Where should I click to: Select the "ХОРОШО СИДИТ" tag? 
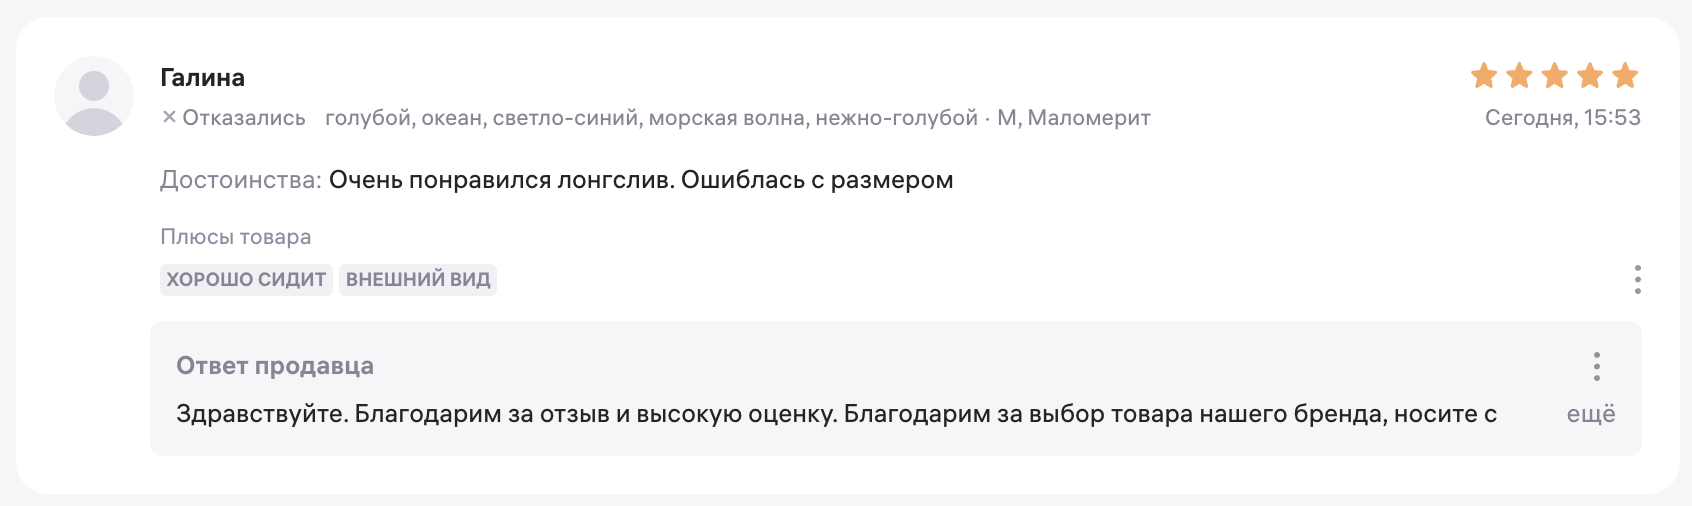click(246, 280)
